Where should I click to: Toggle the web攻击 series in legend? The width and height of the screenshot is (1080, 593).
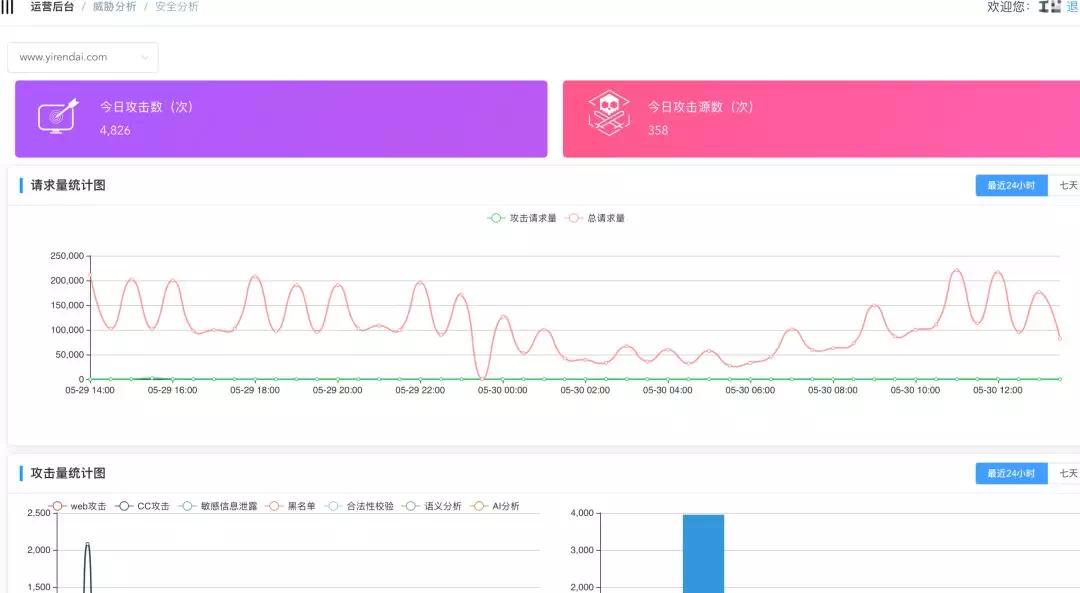pos(58,506)
